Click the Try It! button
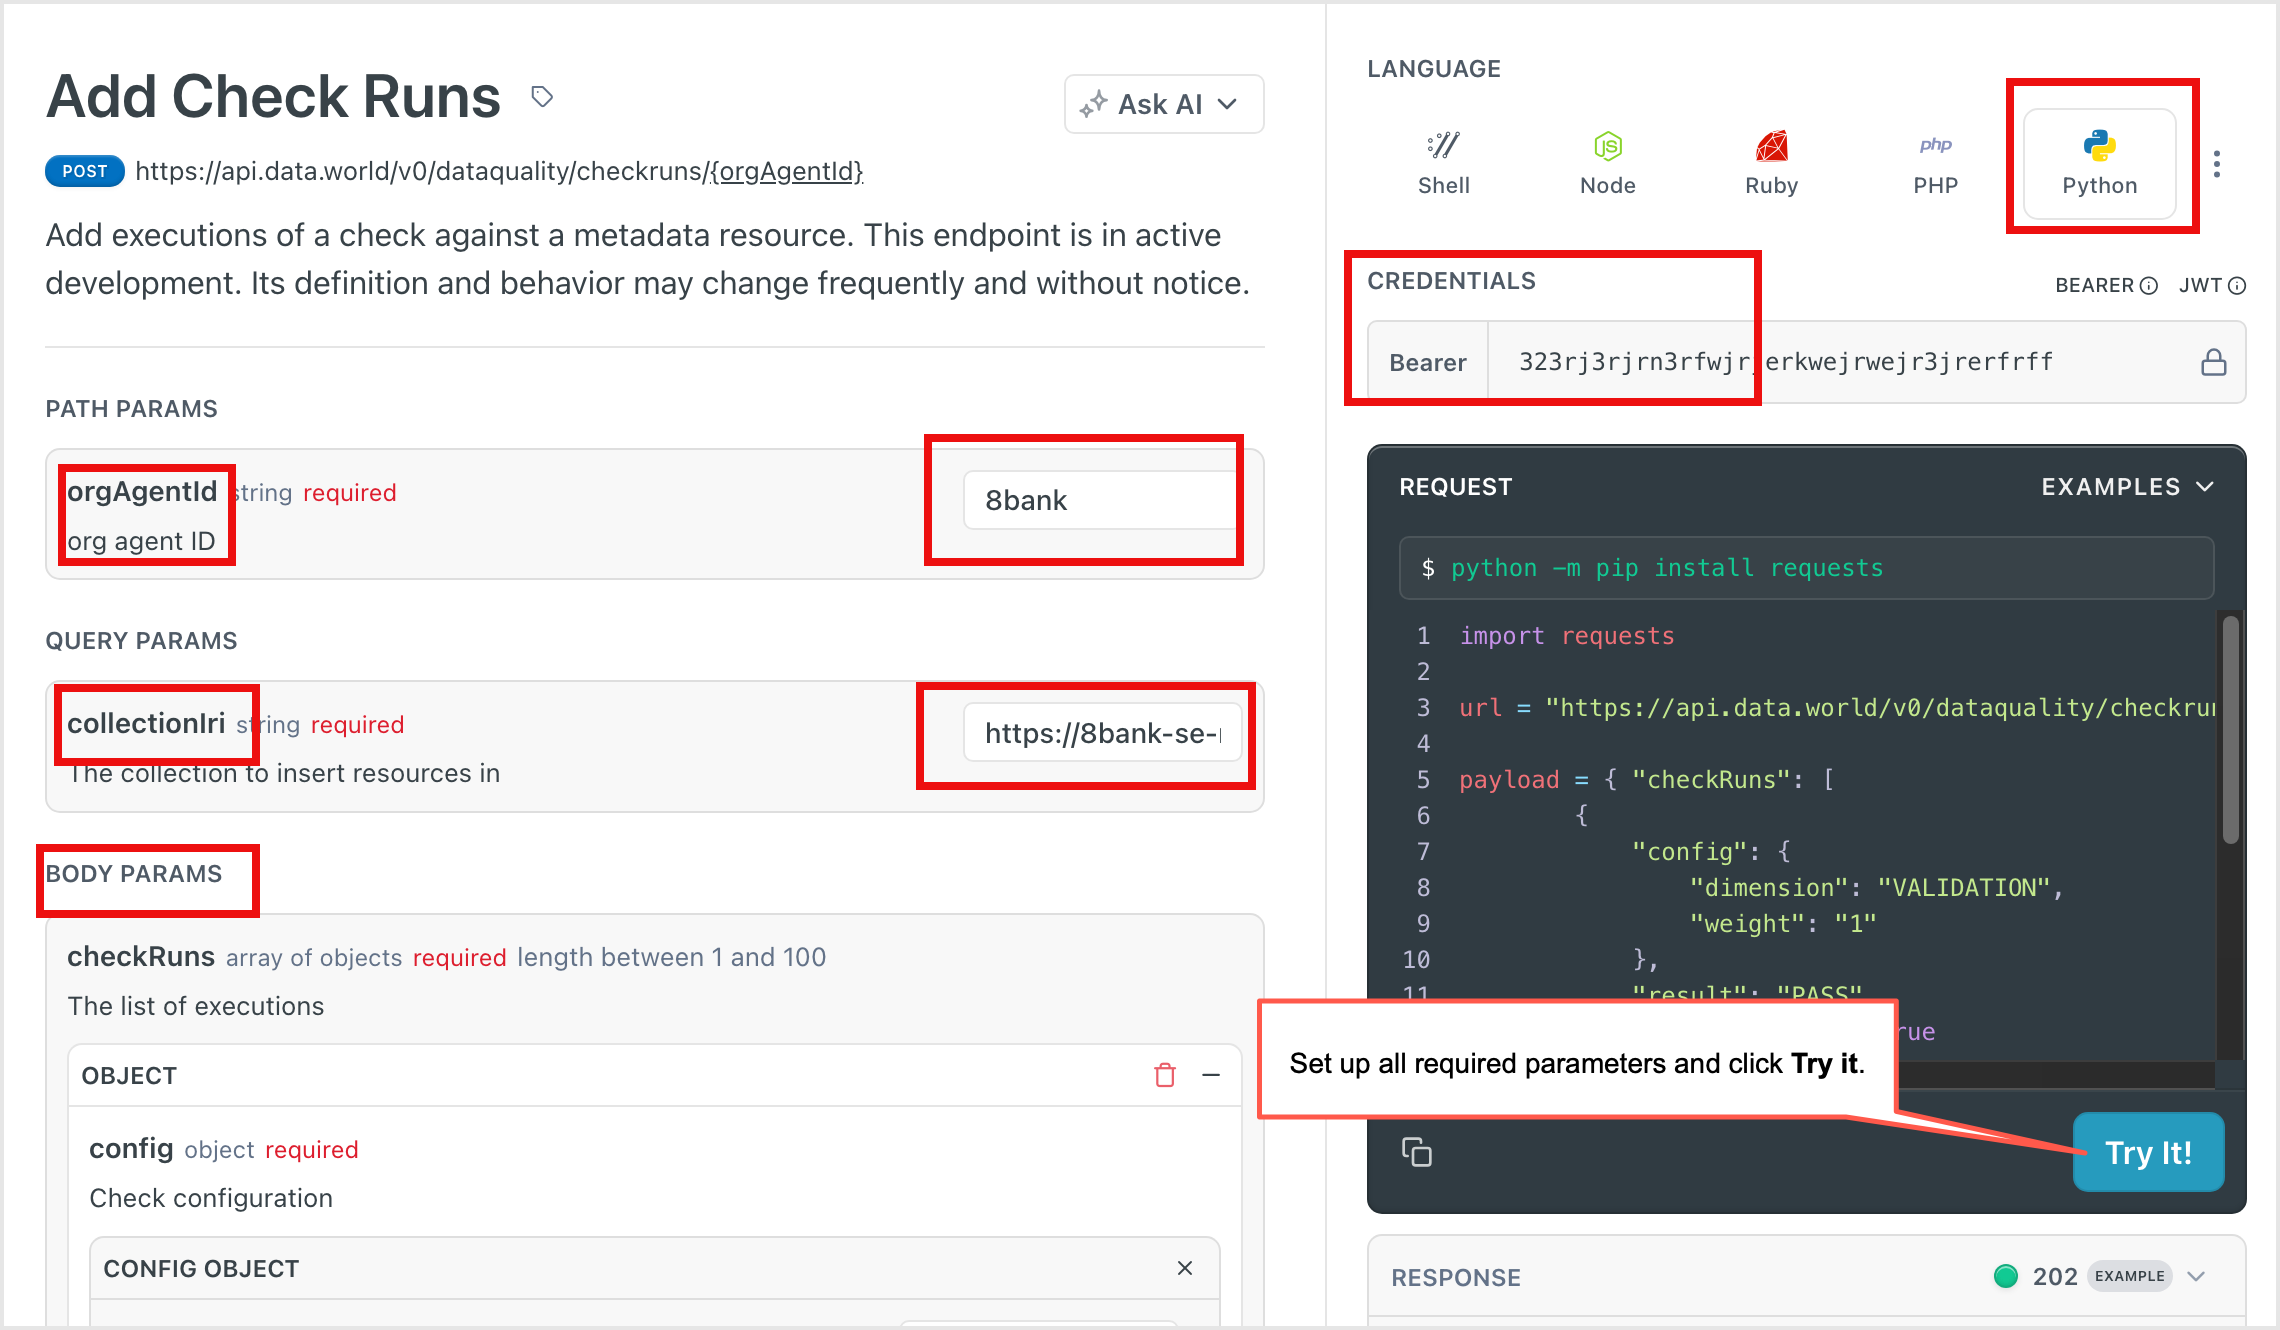Viewport: 2280px width, 1330px height. 2148,1152
